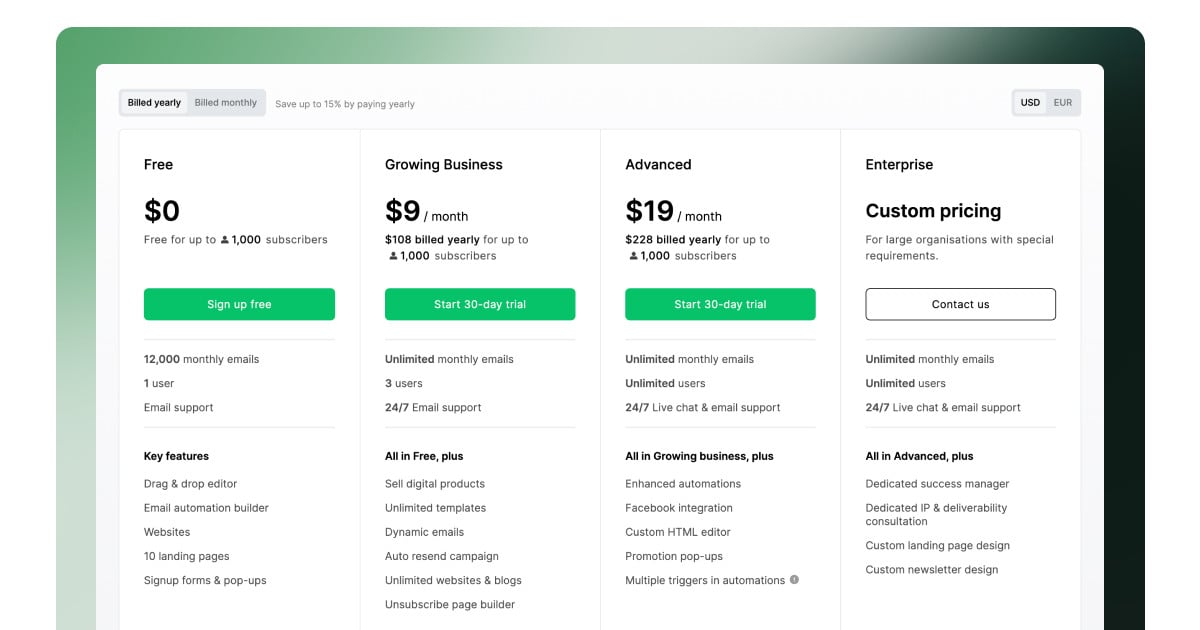Screen dimensions: 1200x630
Task: Click the Enterprise plan heading
Action: pos(899,165)
